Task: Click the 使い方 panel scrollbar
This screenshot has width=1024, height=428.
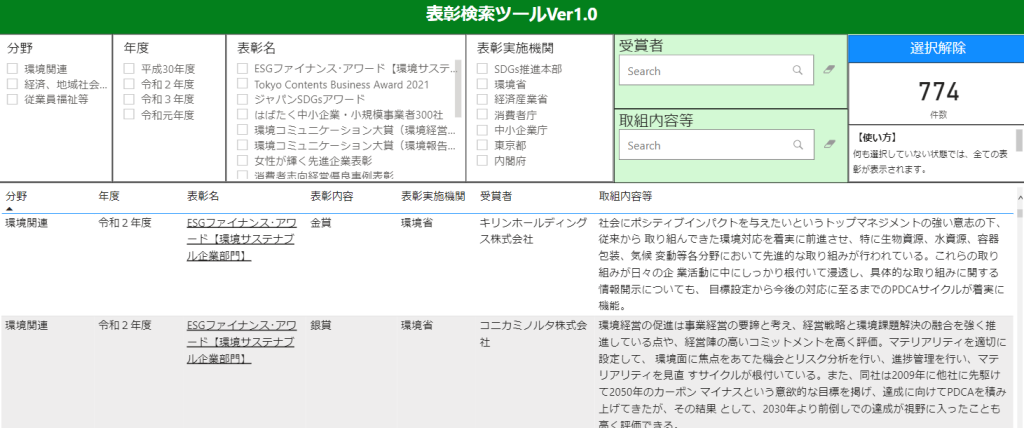Action: [x=1019, y=140]
